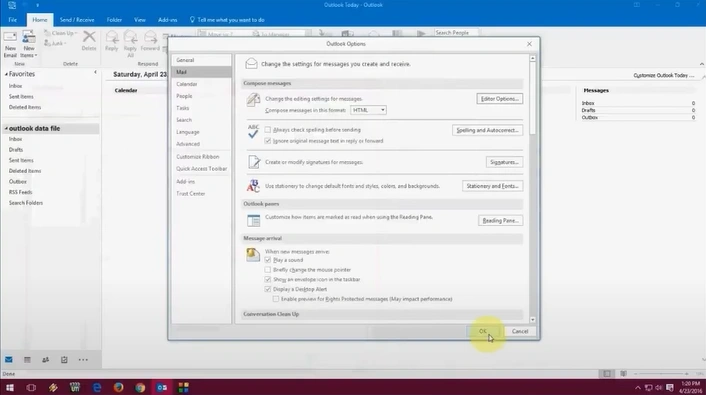Image resolution: width=706 pixels, height=395 pixels.
Task: Enable Always check spelling before sending
Action: pyautogui.click(x=268, y=130)
